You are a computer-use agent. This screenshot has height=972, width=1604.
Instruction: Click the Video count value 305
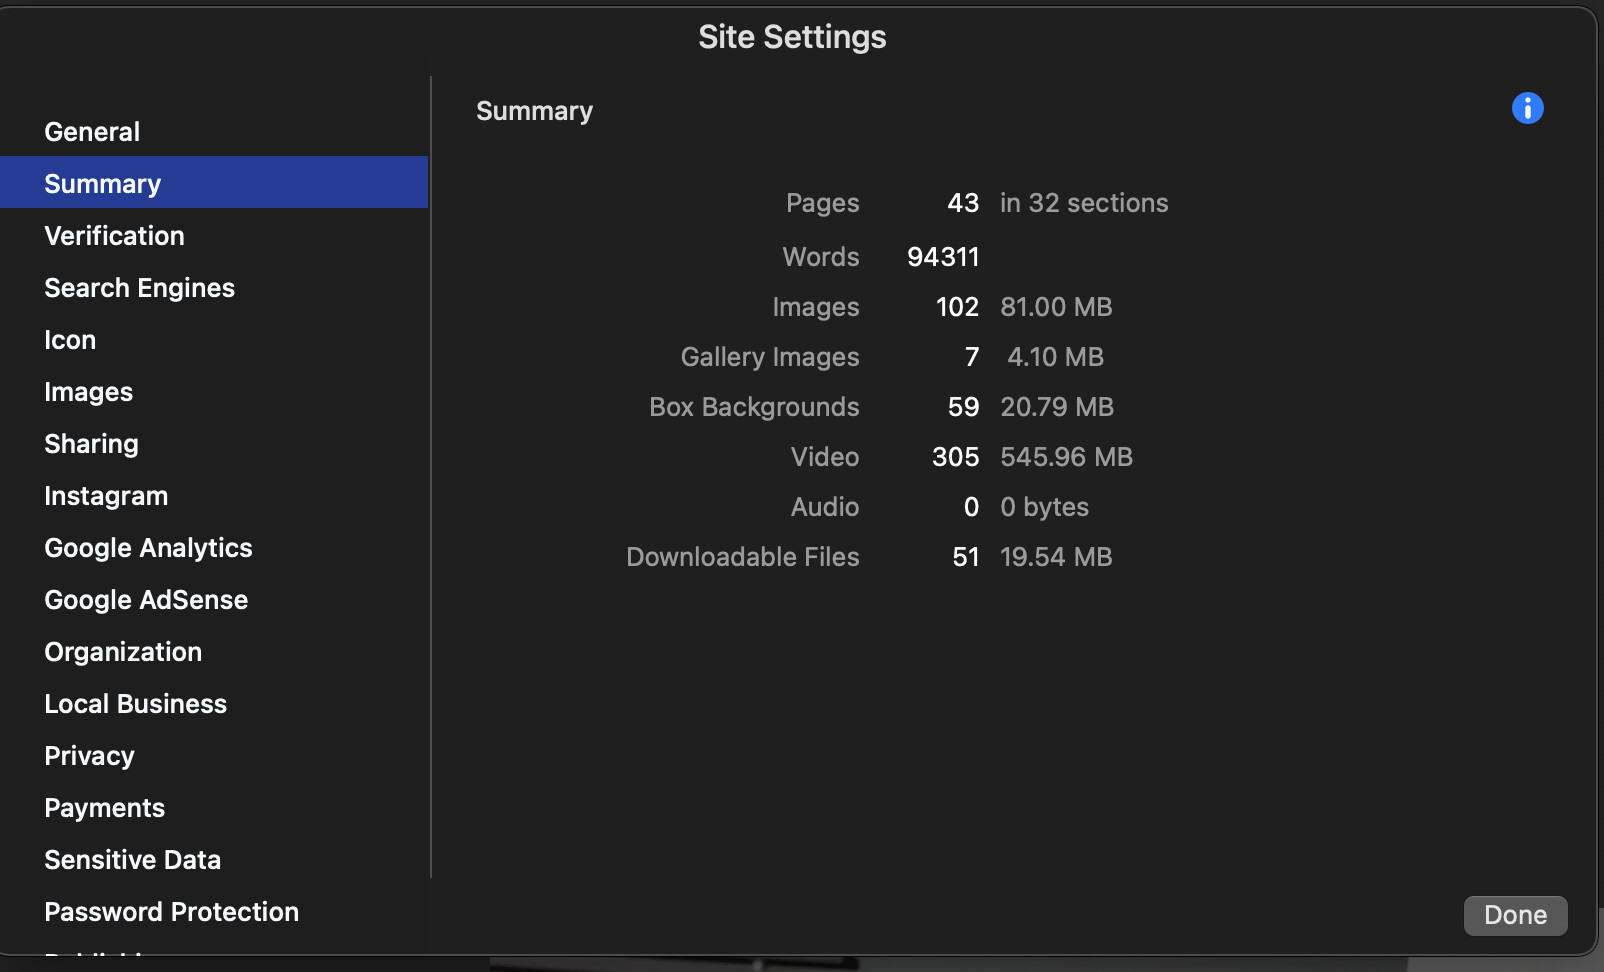click(955, 457)
